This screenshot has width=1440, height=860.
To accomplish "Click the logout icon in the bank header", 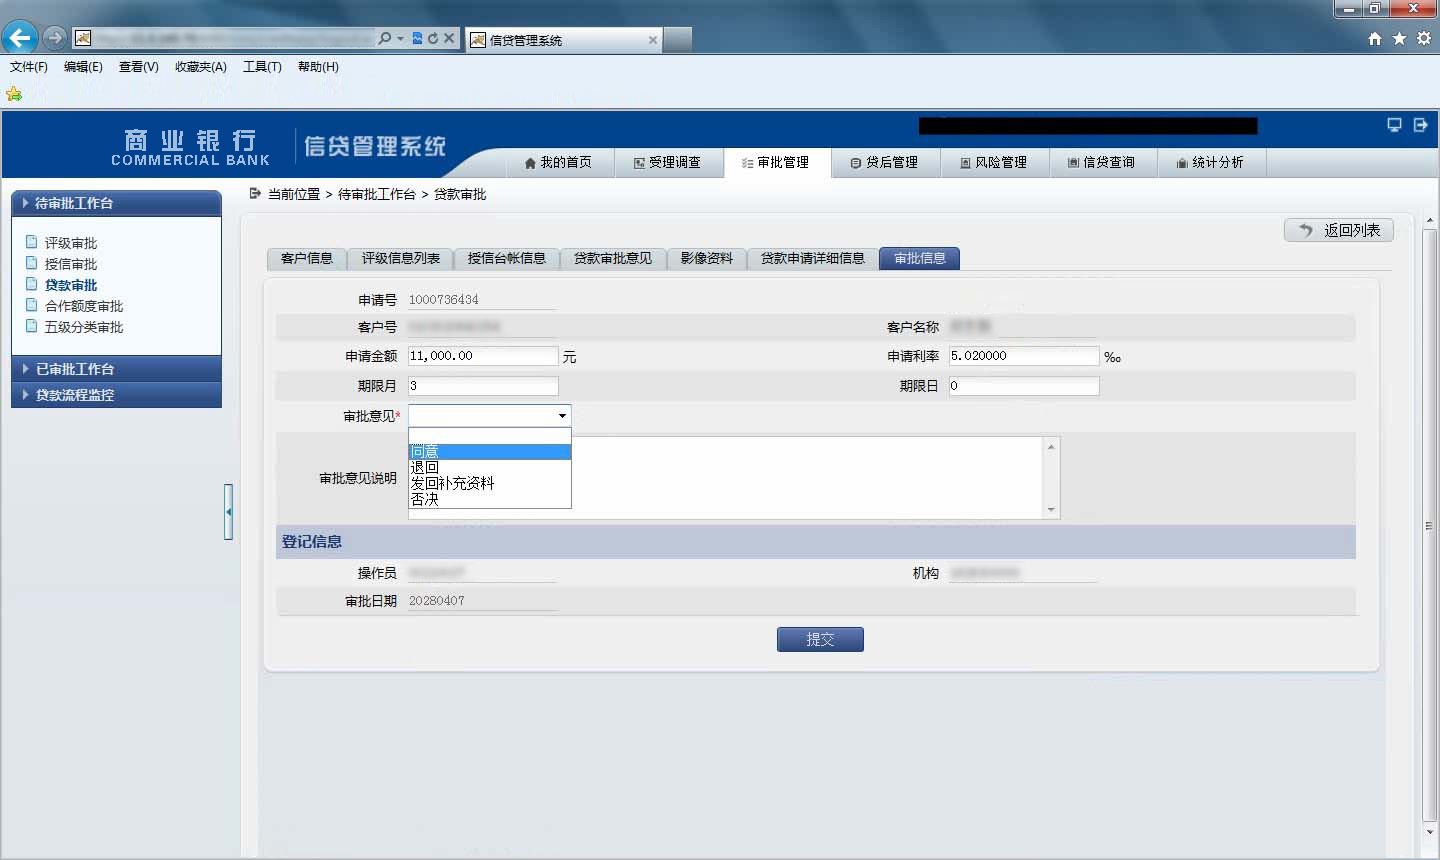I will (1420, 125).
